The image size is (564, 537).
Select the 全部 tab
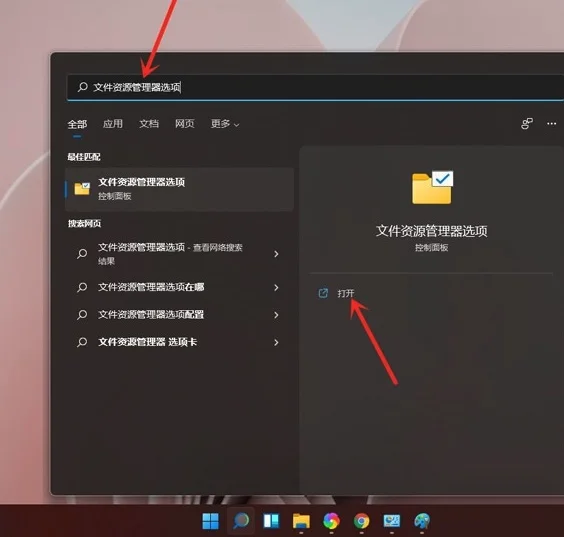click(x=77, y=124)
